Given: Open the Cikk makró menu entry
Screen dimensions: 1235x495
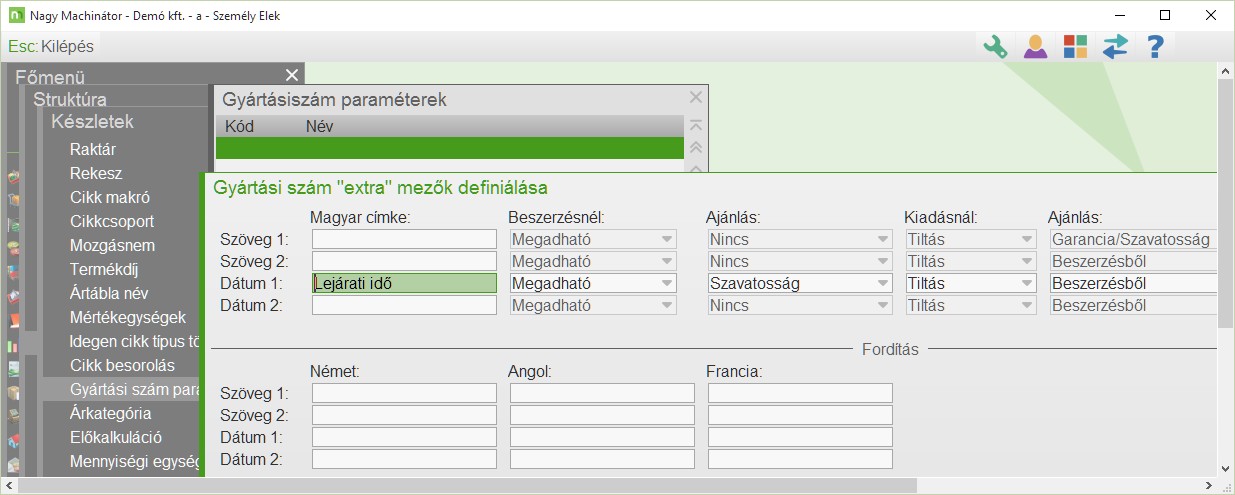Looking at the screenshot, I should 110,197.
